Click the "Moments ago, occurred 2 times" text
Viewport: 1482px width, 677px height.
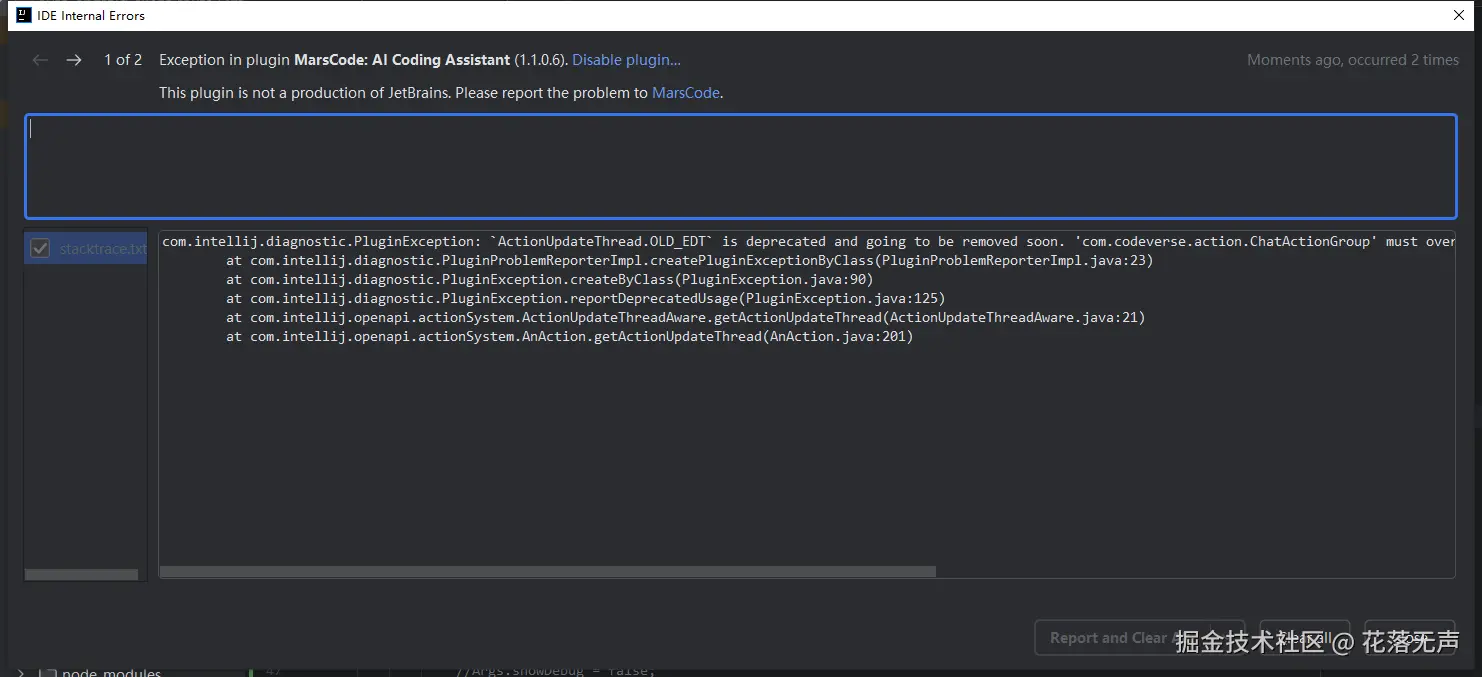(1353, 60)
